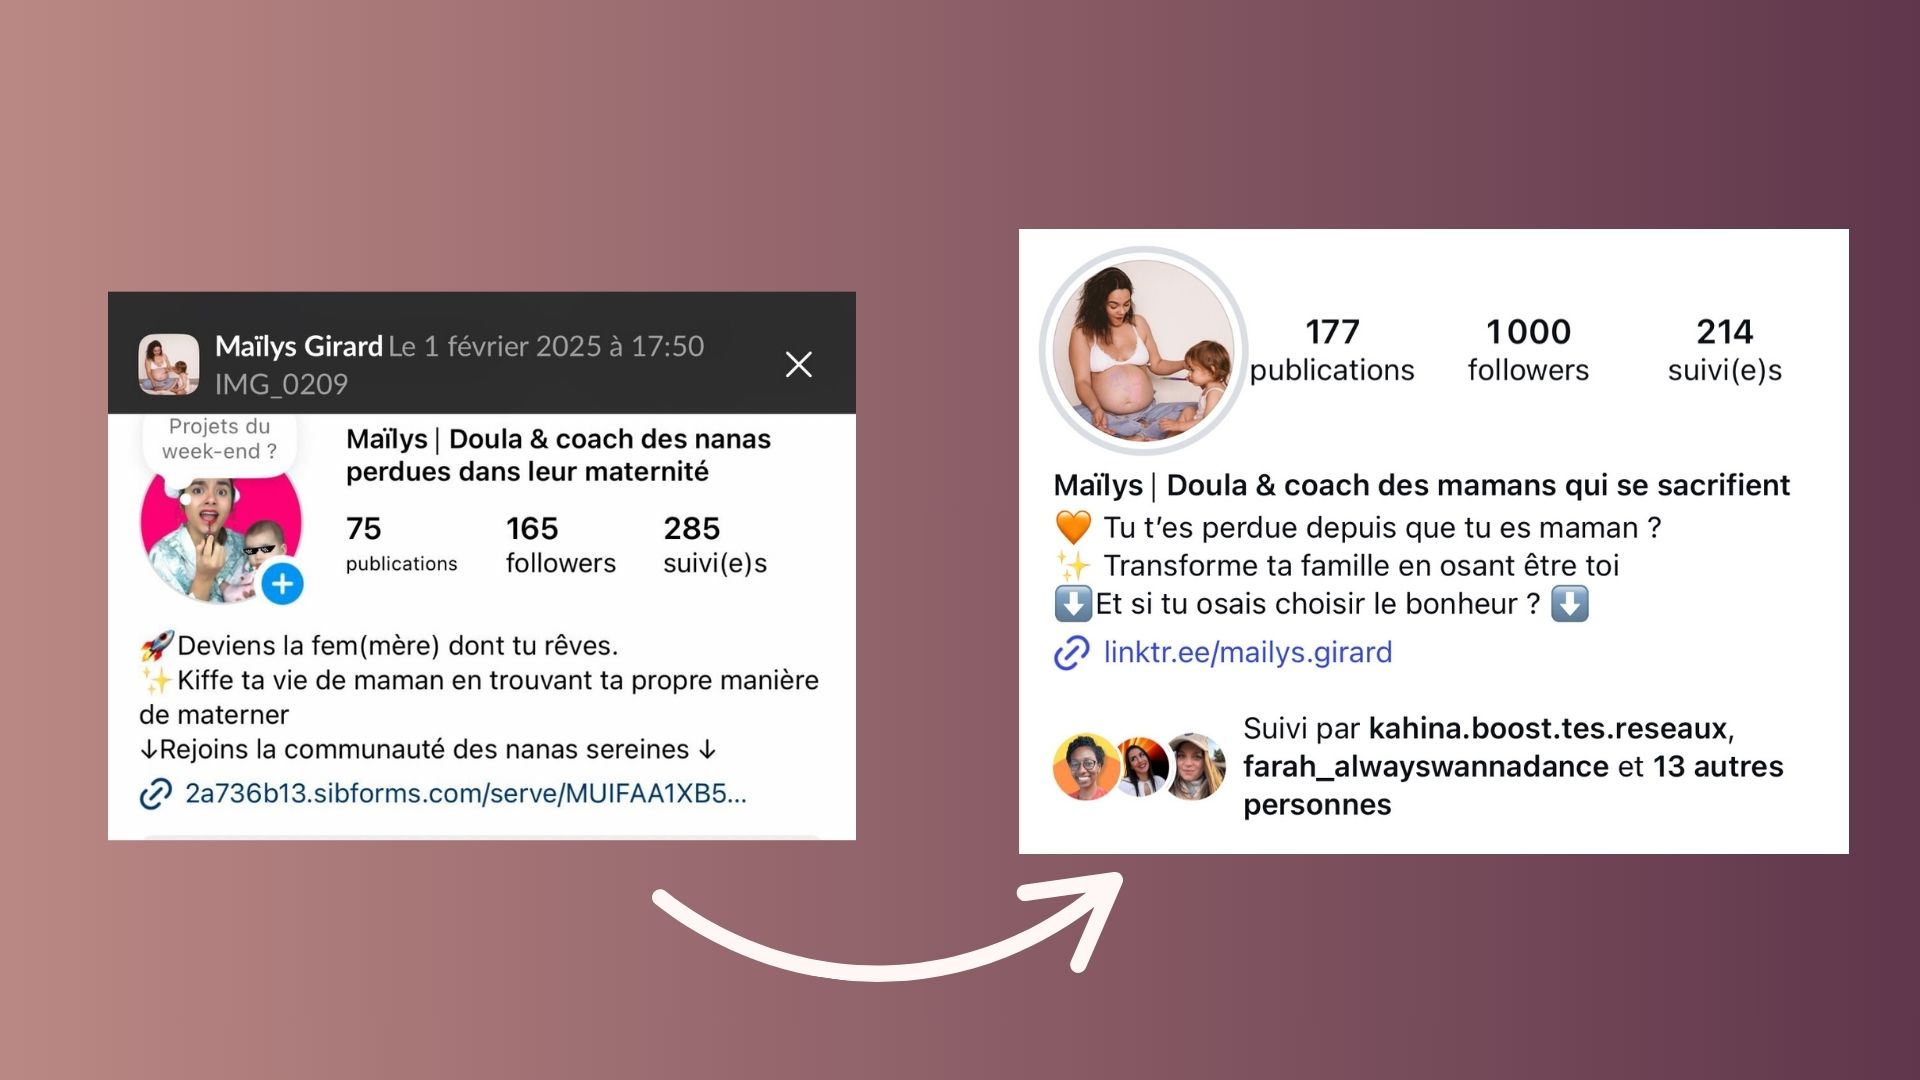This screenshot has width=1920, height=1080.
Task: Open the 165 followers list
Action: (x=560, y=545)
